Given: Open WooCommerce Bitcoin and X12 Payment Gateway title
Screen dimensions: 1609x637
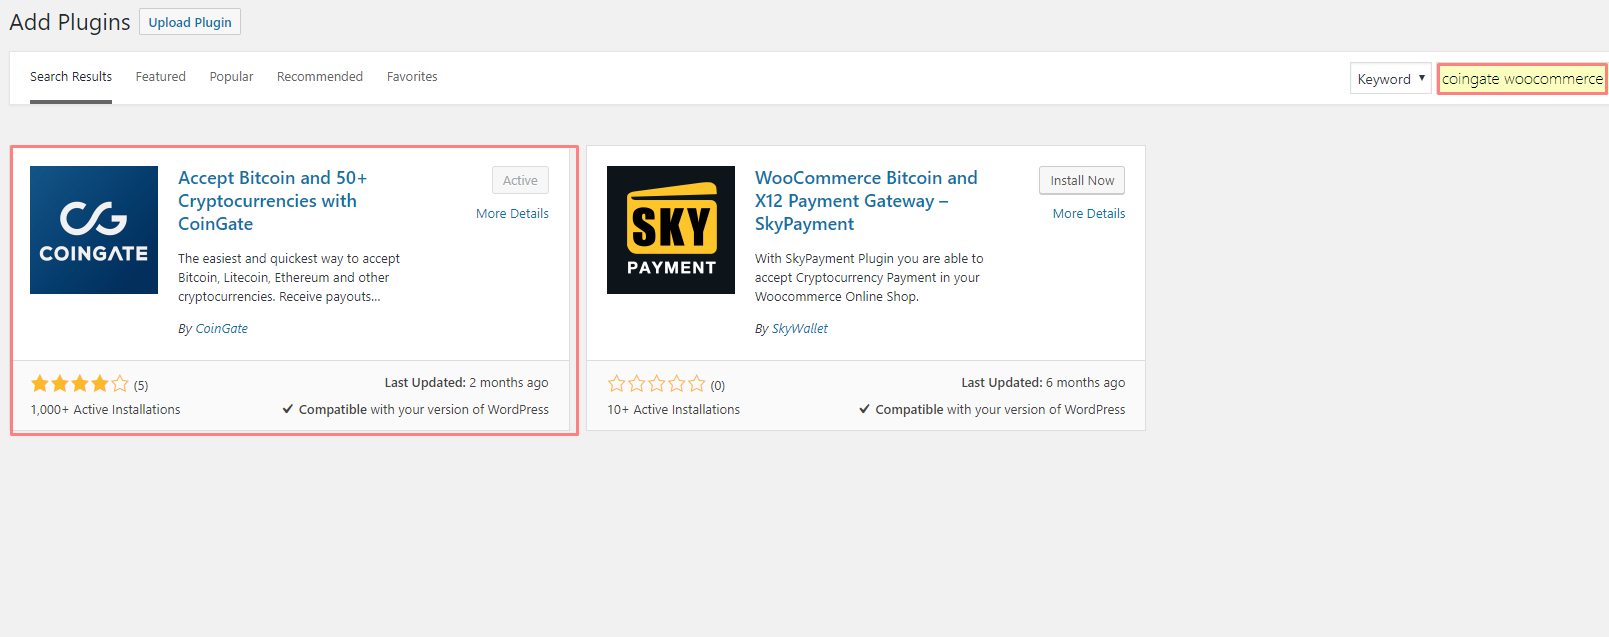Looking at the screenshot, I should click(x=866, y=201).
